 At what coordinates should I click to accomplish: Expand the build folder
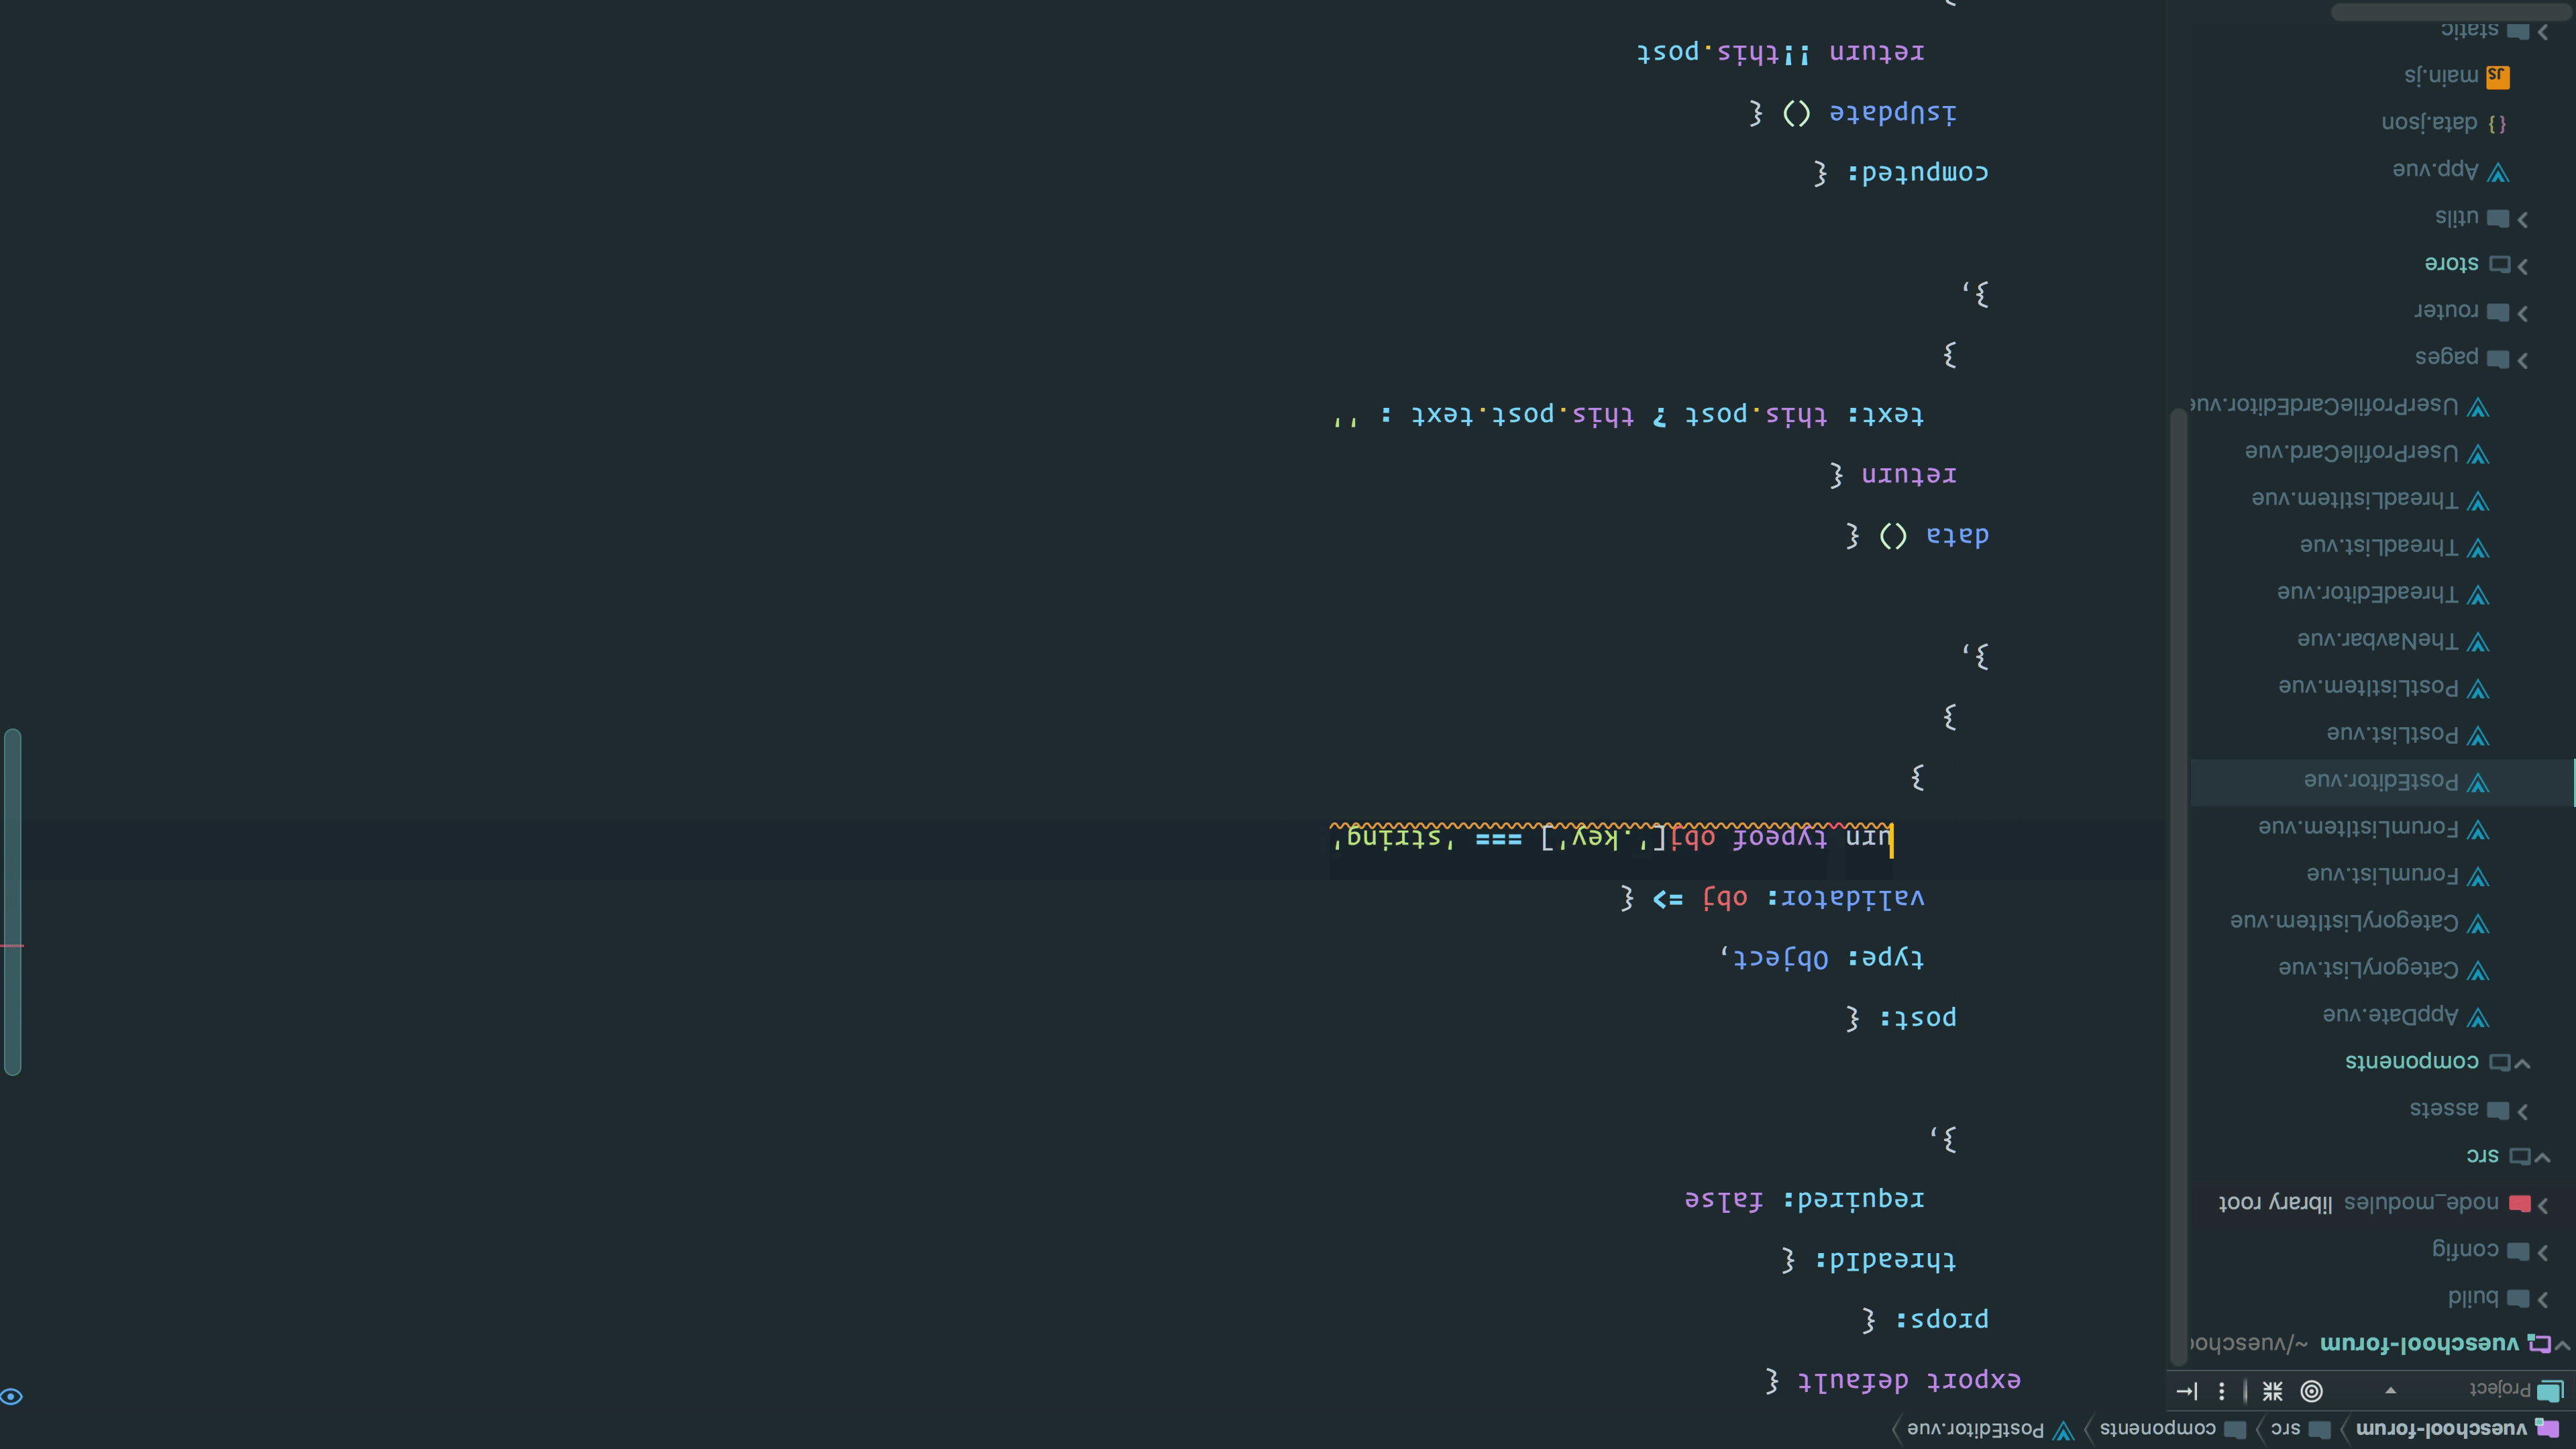[2542, 1299]
